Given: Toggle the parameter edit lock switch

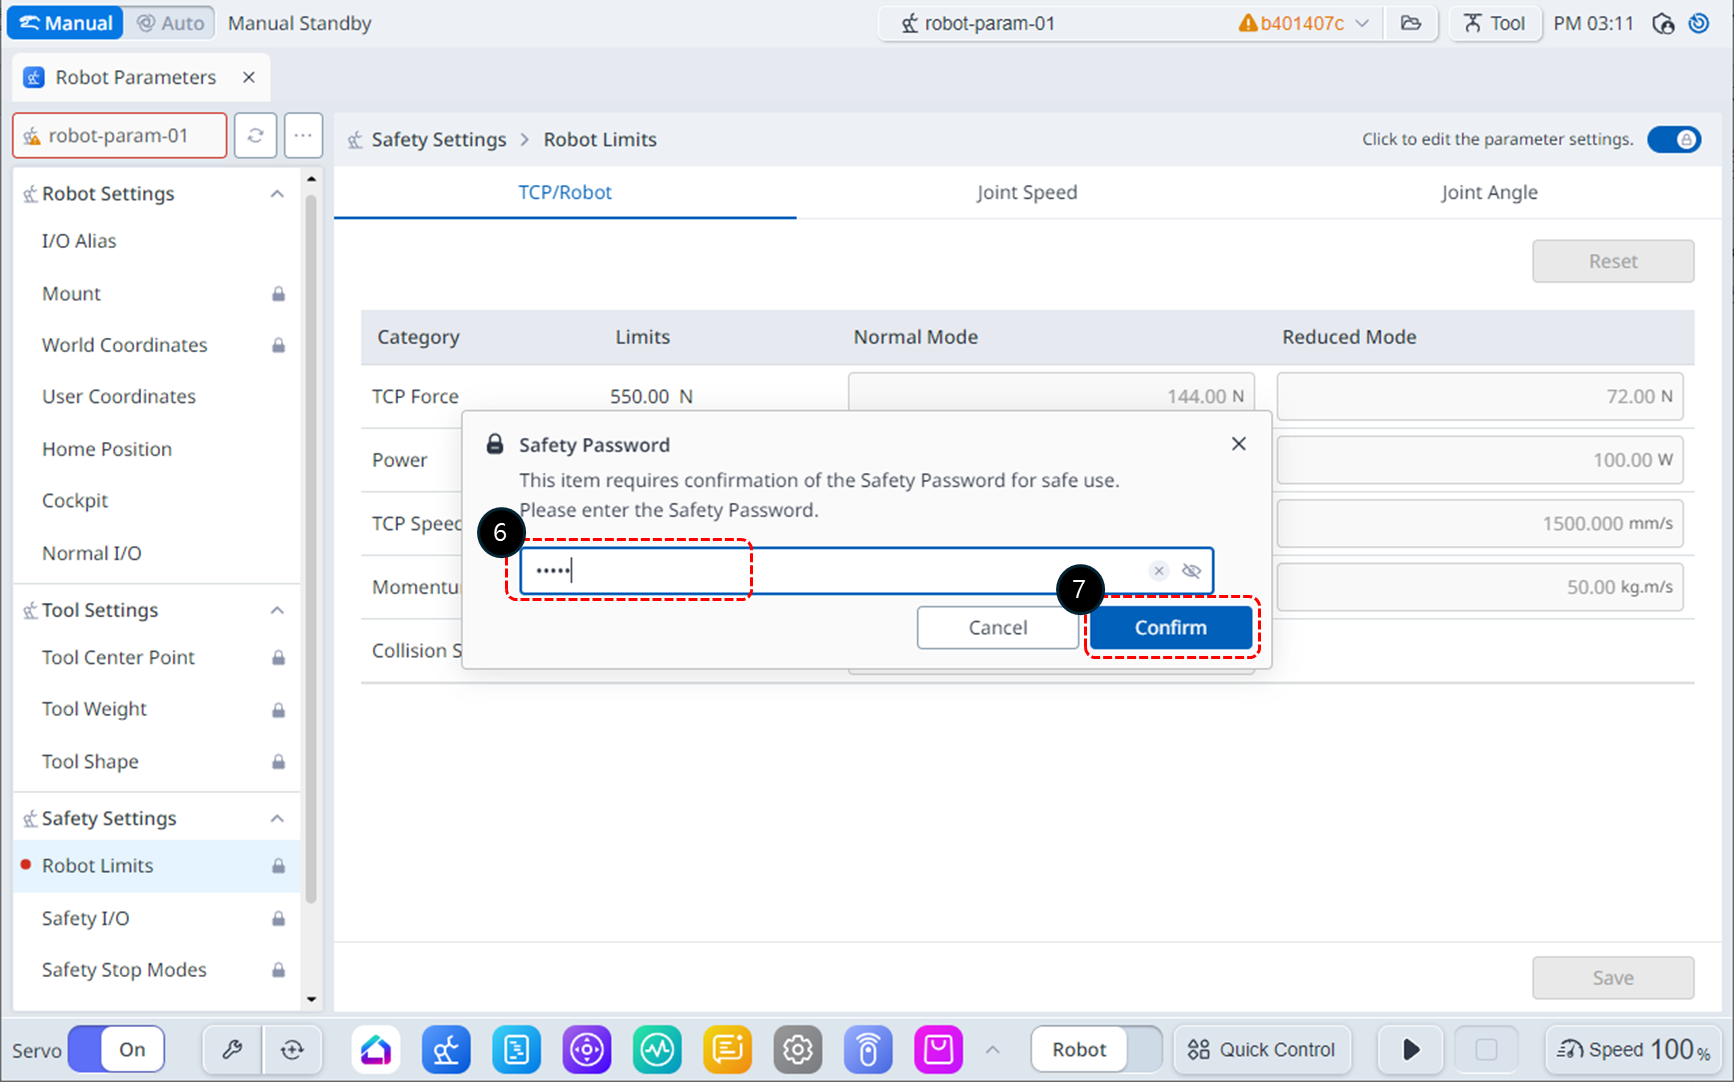Looking at the screenshot, I should (1674, 139).
